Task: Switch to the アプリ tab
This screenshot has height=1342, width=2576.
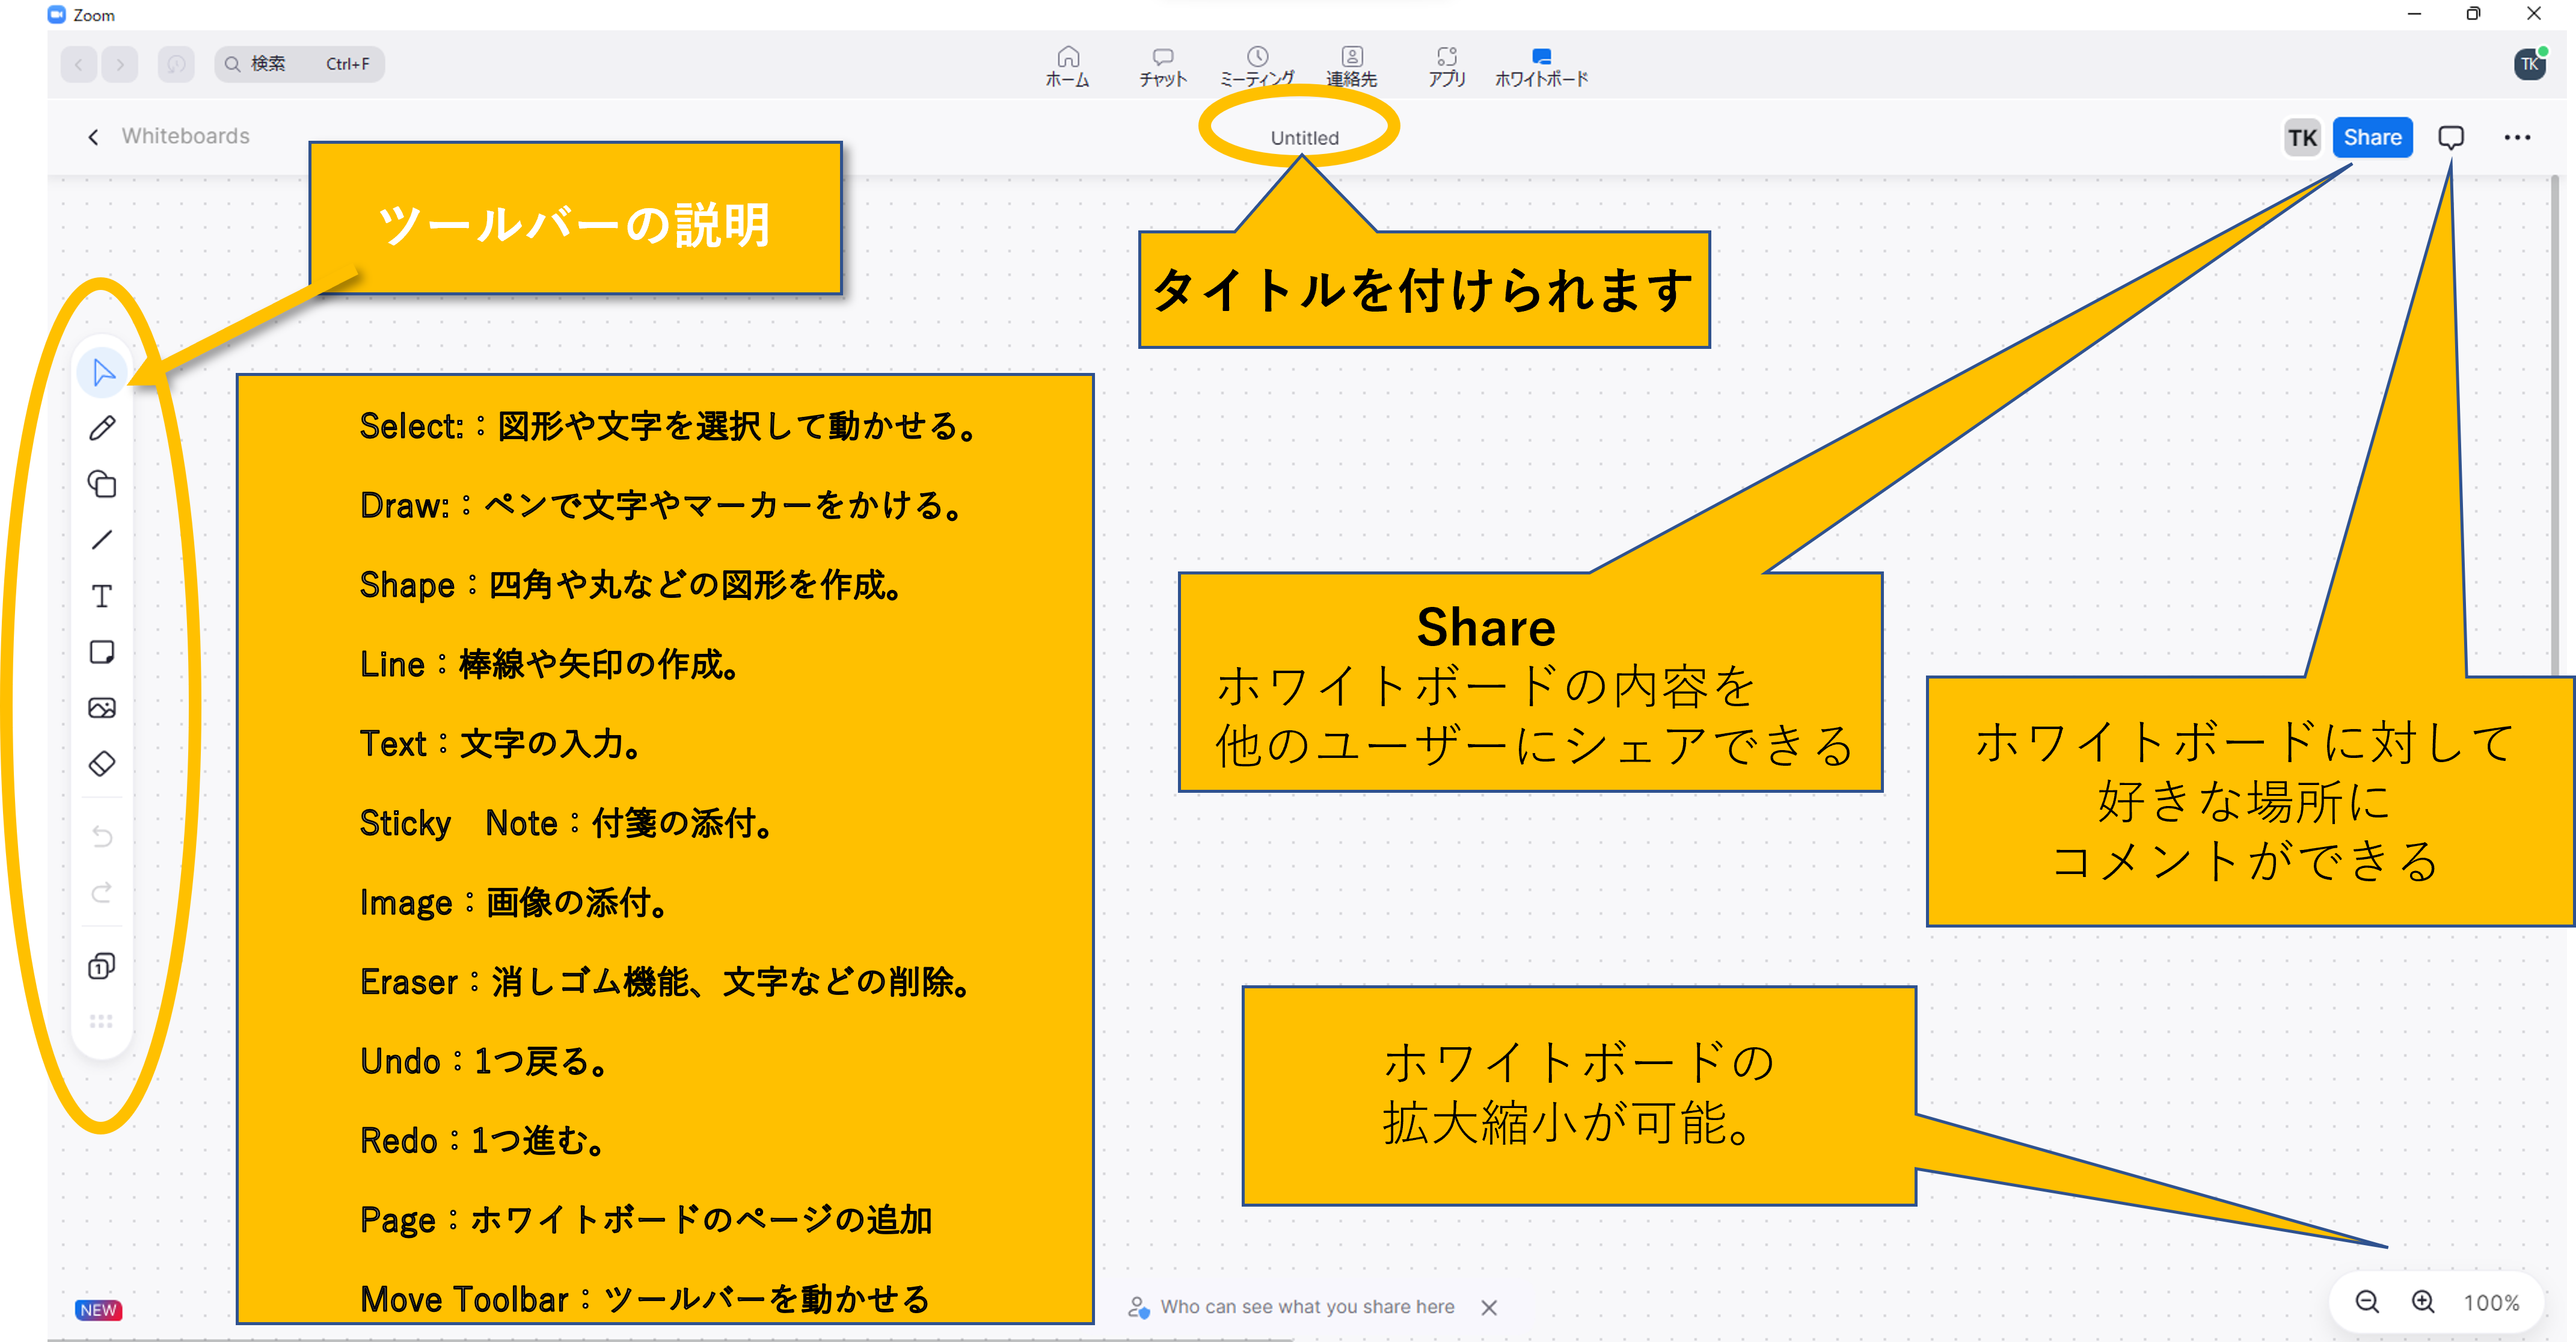Action: [x=1446, y=66]
